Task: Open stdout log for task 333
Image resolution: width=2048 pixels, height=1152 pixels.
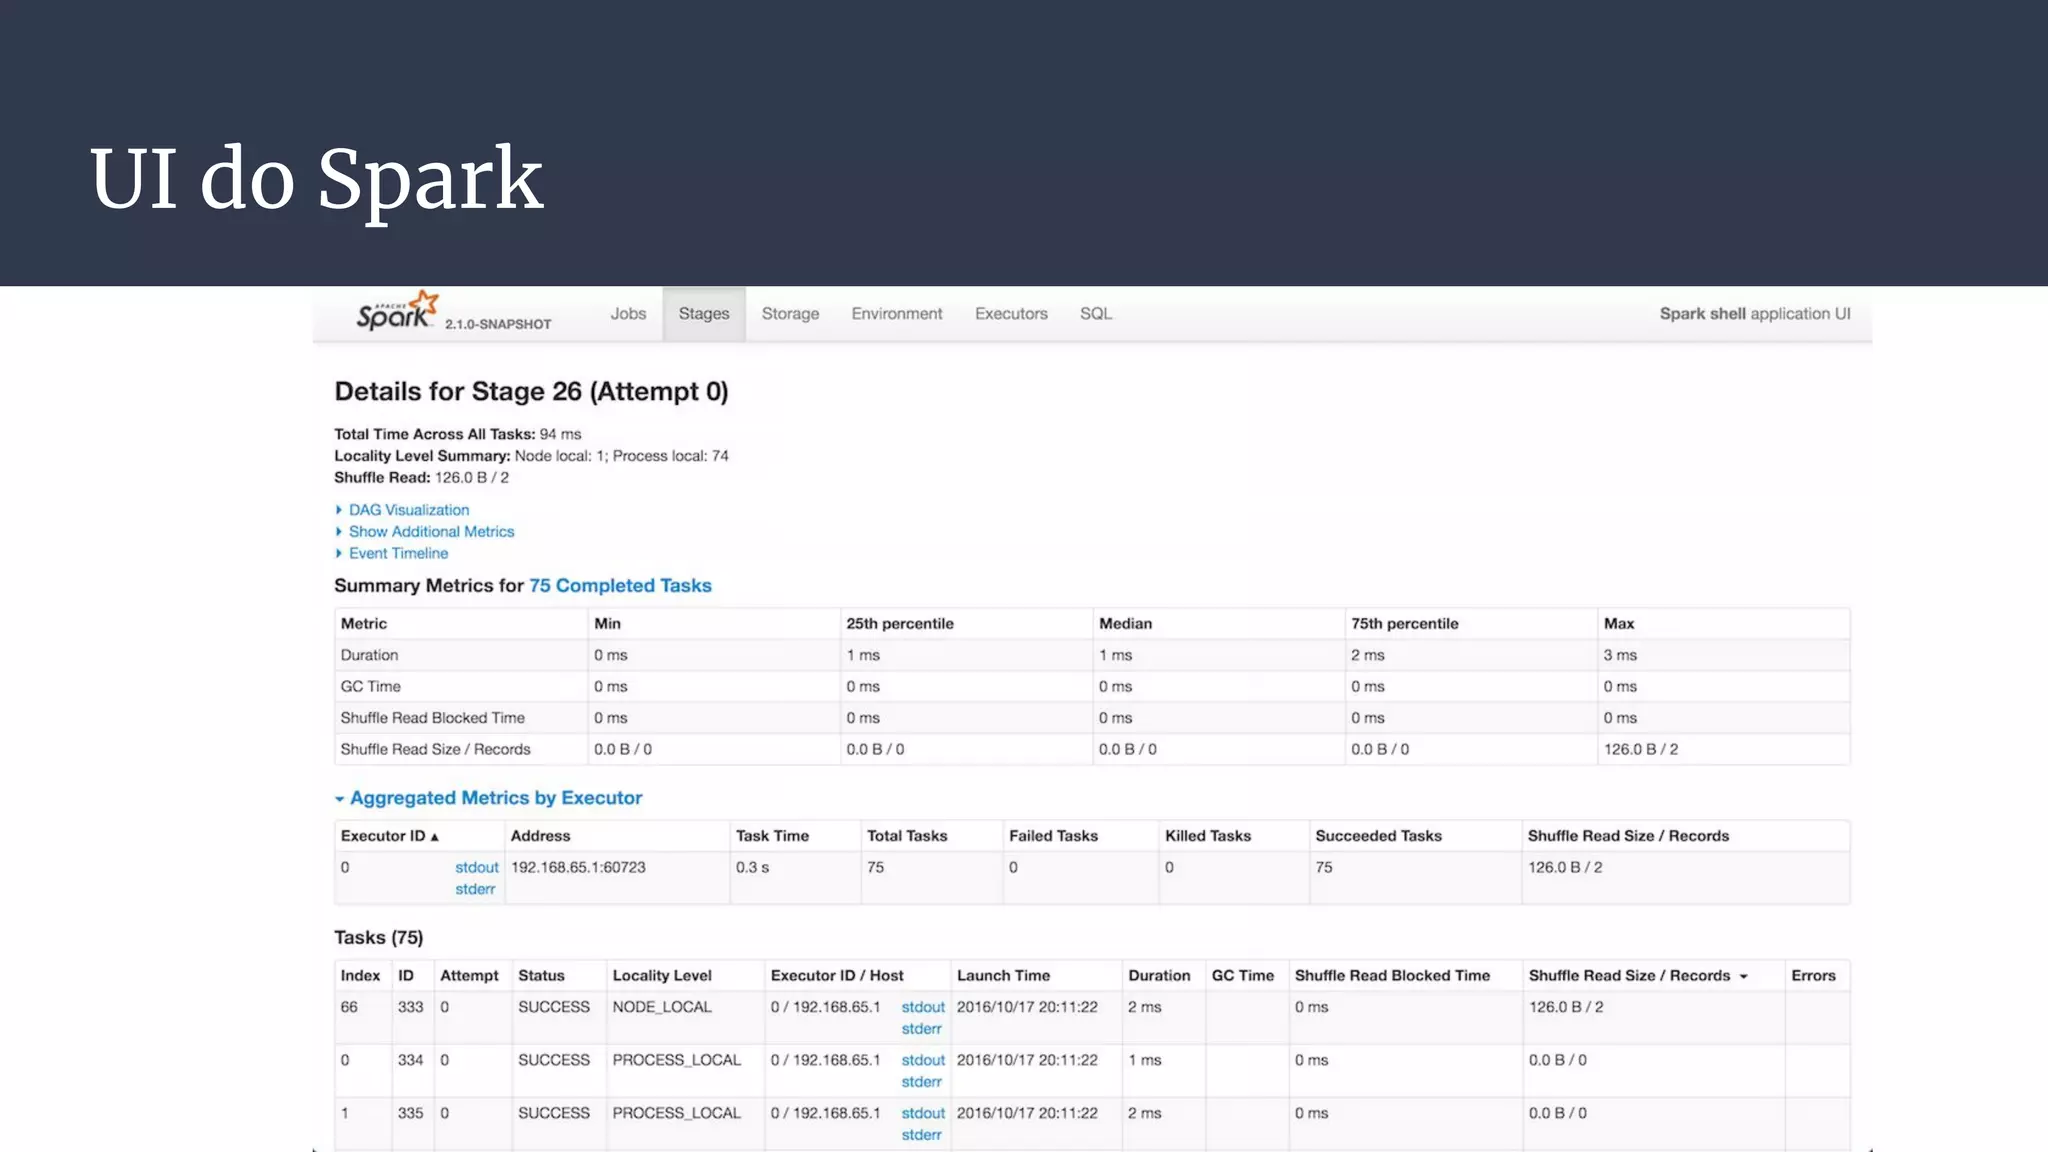Action: pos(922,1007)
